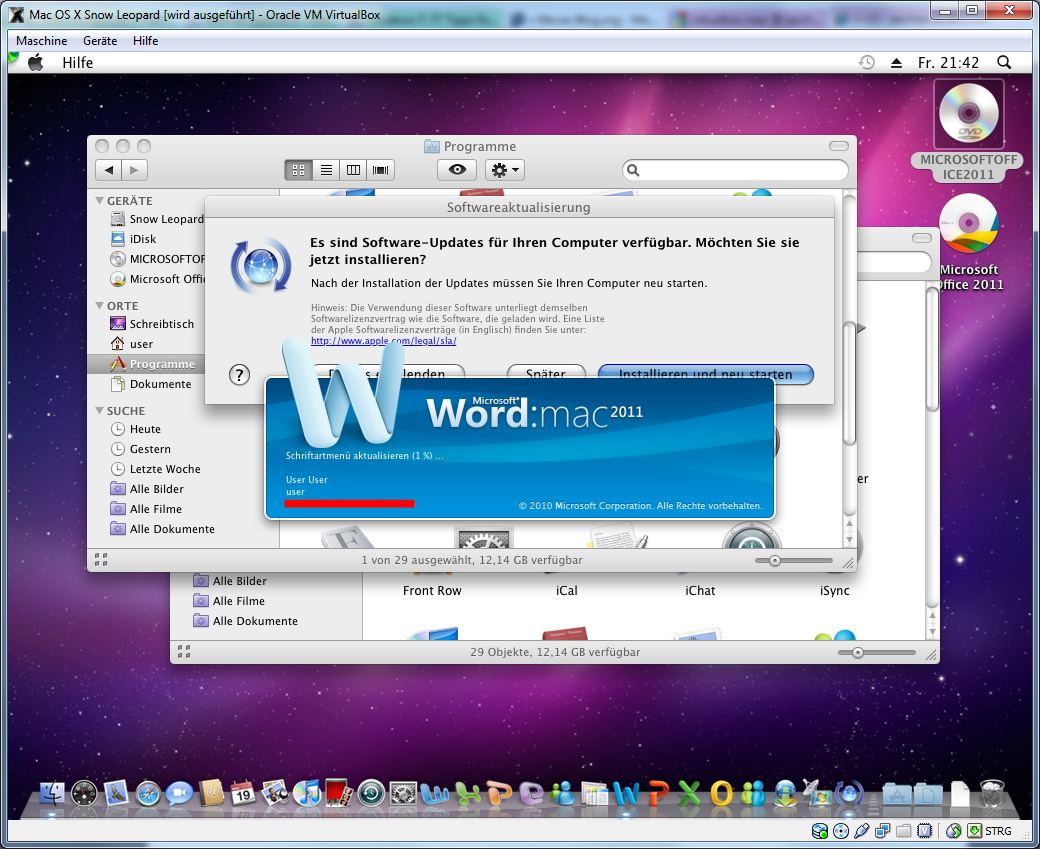This screenshot has height=849, width=1040.
Task: Open Trash in the Dock
Action: click(992, 793)
